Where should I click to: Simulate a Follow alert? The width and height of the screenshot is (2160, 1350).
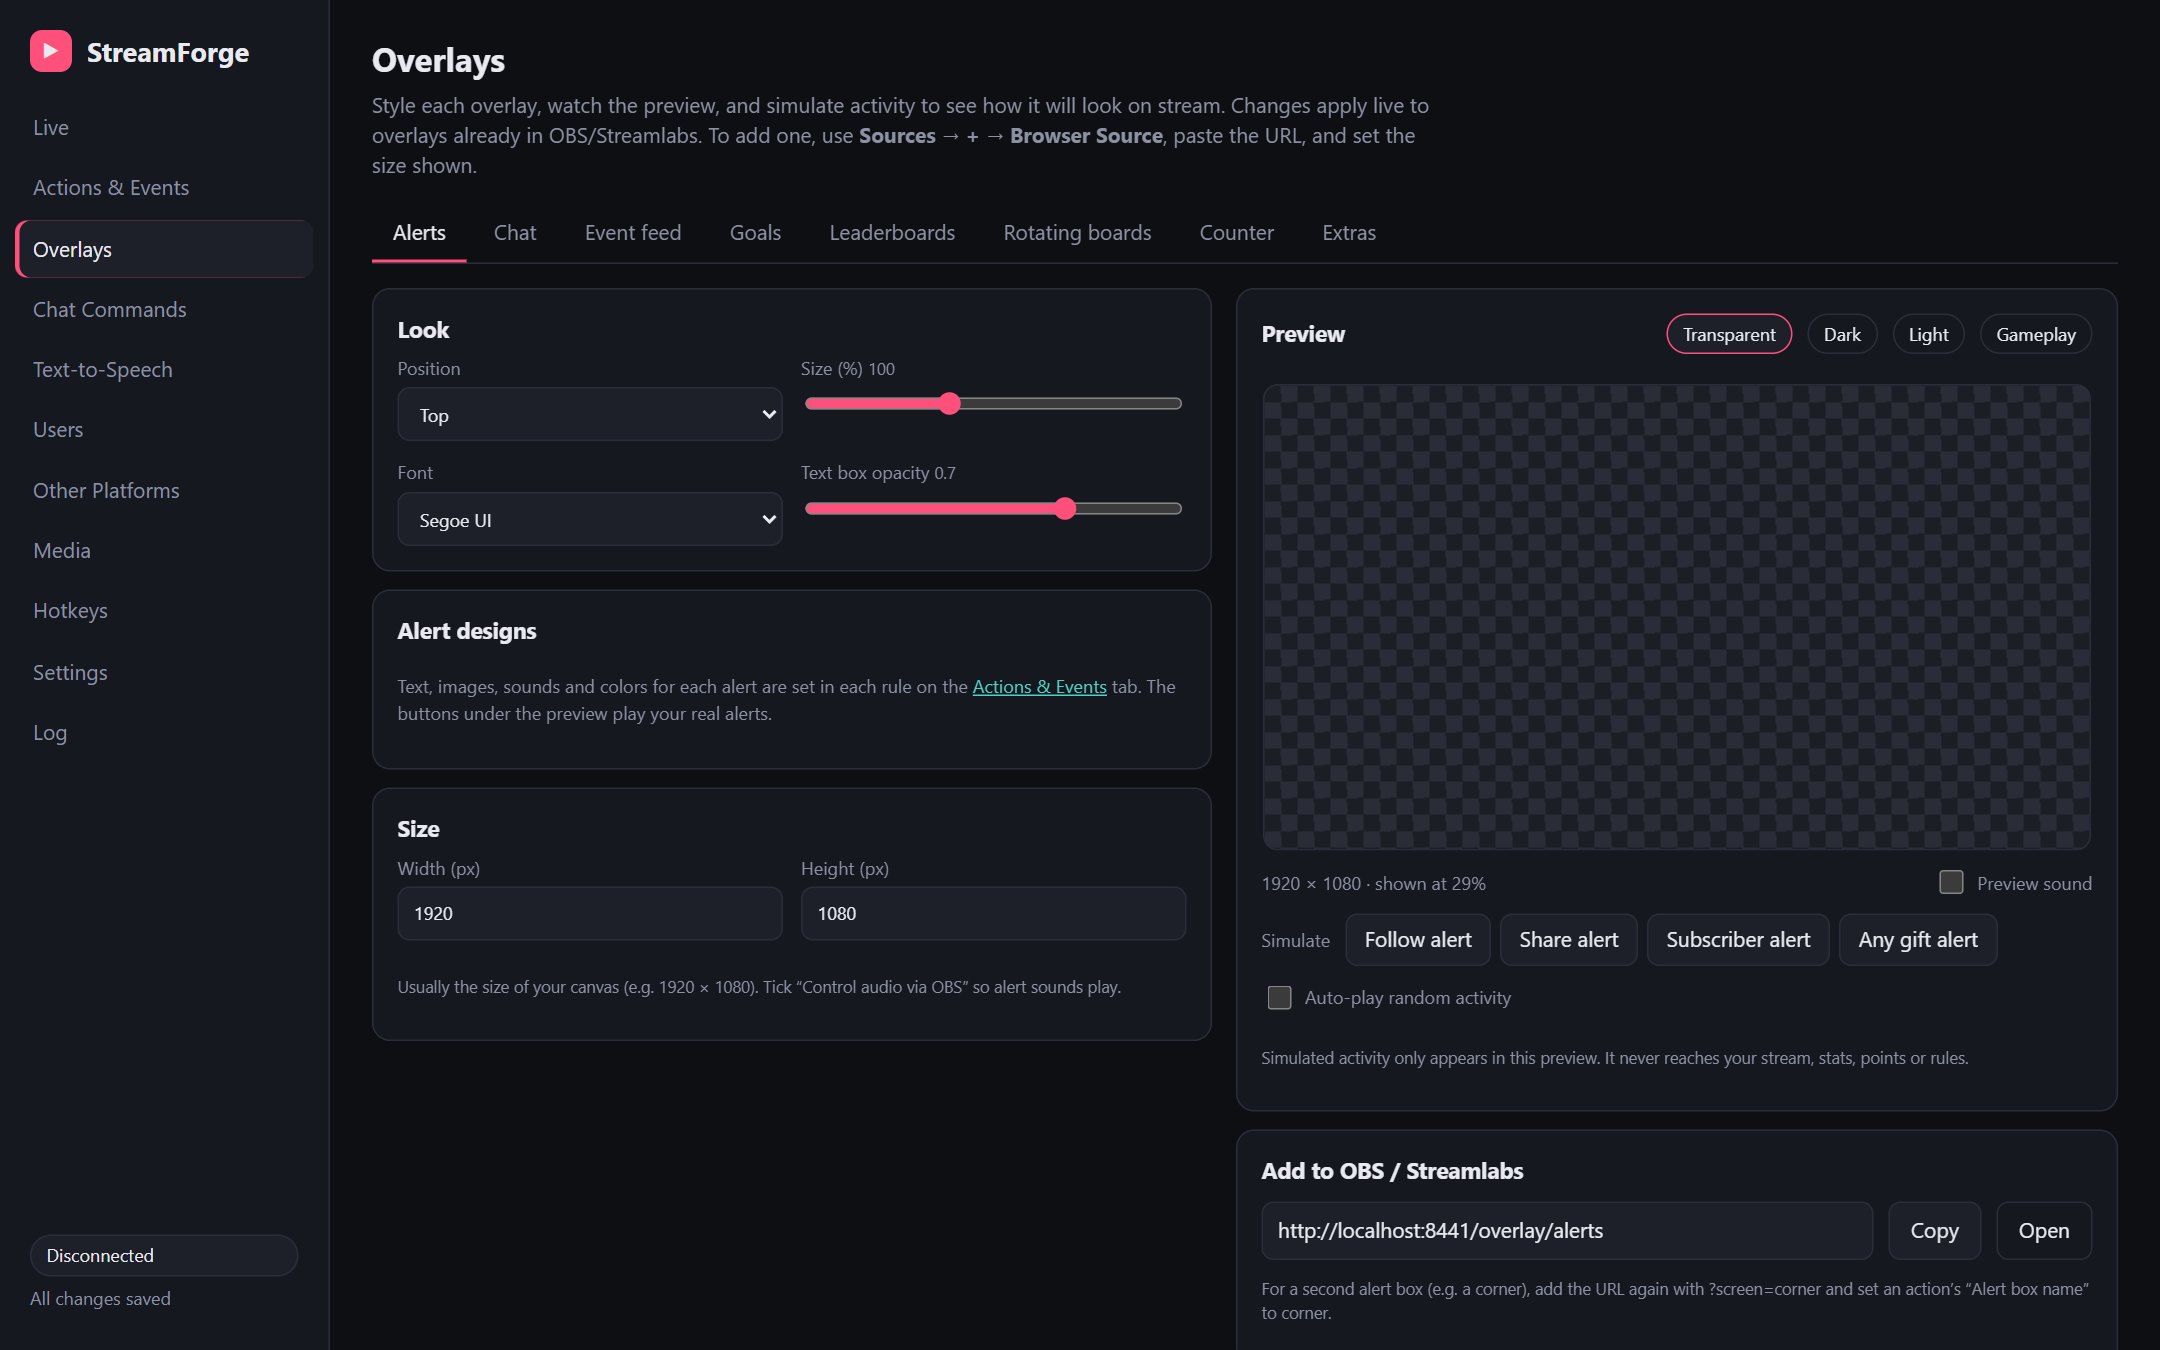point(1418,939)
